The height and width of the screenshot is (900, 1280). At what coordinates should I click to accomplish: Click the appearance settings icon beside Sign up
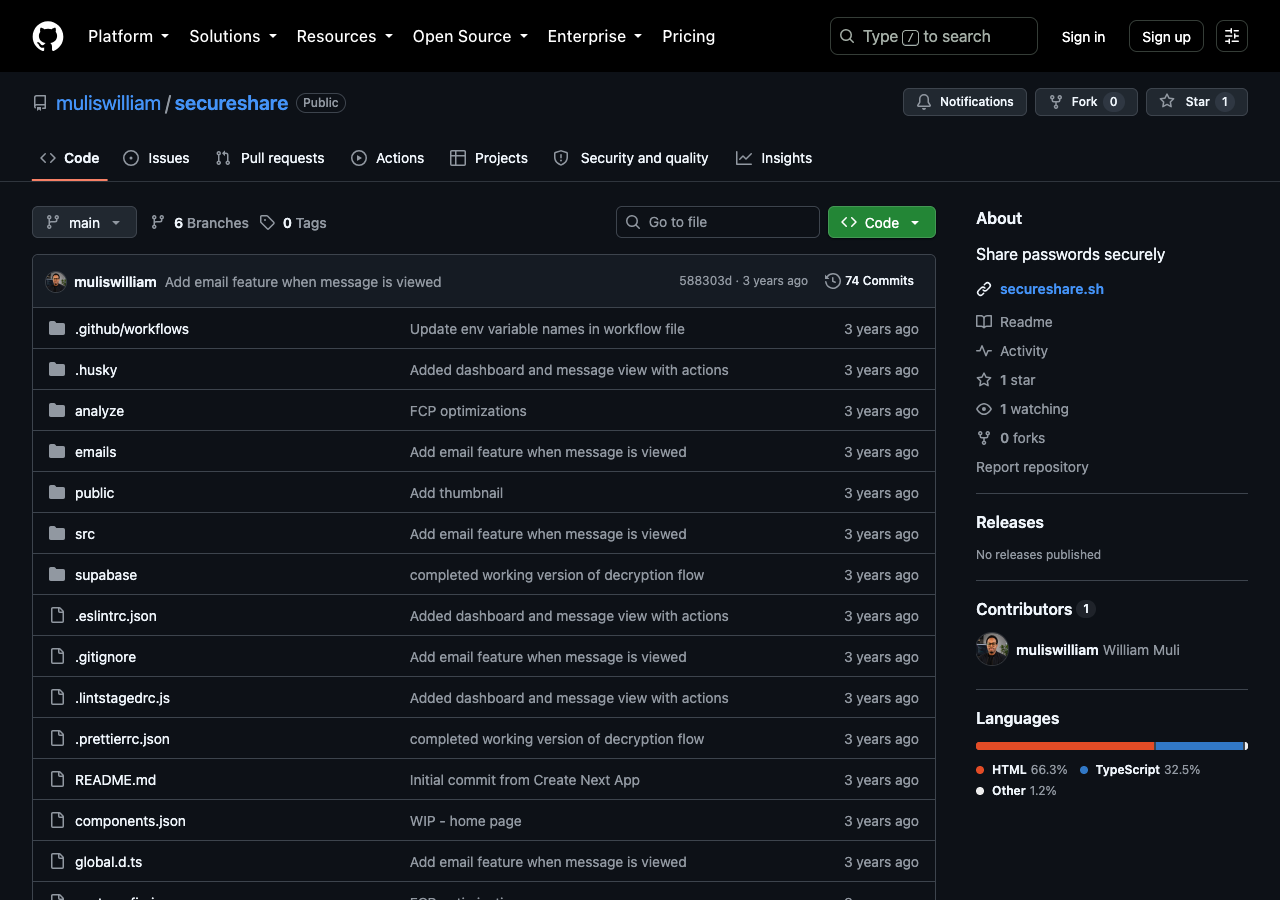[x=1232, y=36]
